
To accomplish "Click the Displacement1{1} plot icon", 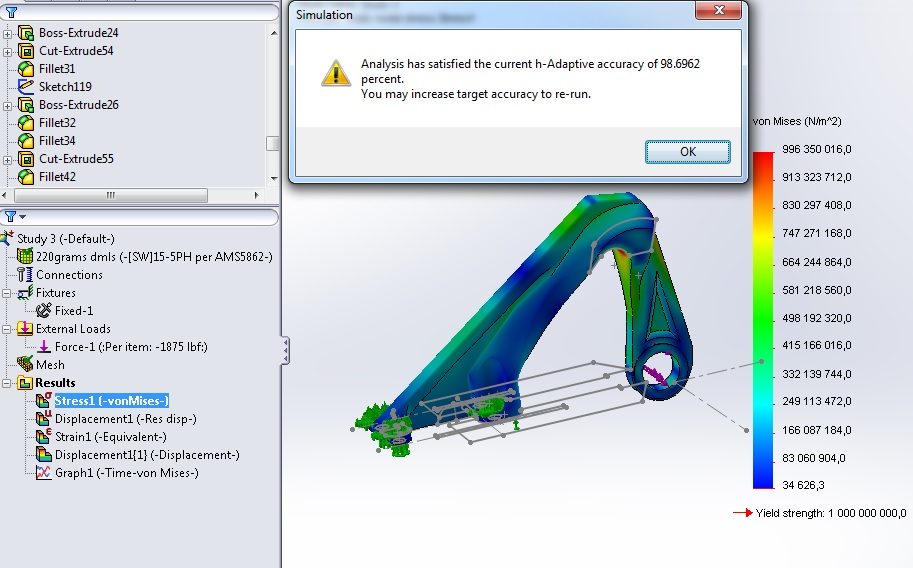I will (x=44, y=454).
